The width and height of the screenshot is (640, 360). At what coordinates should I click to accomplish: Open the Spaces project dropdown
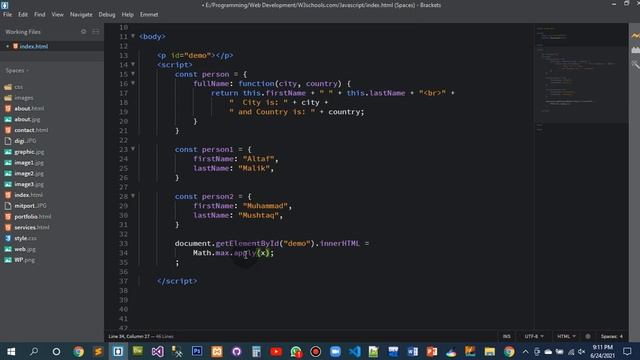[x=17, y=71]
